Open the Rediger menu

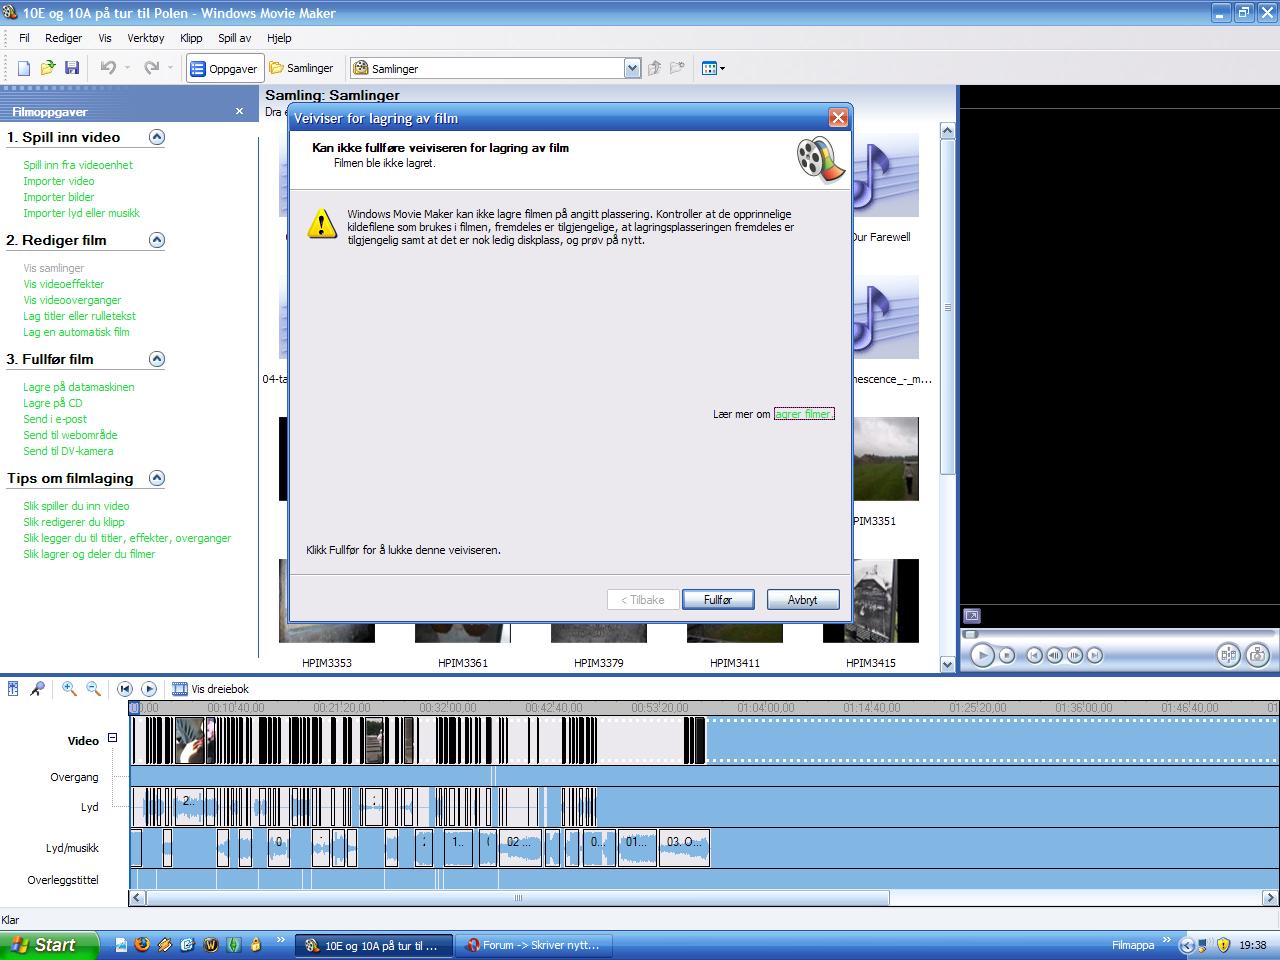(64, 38)
